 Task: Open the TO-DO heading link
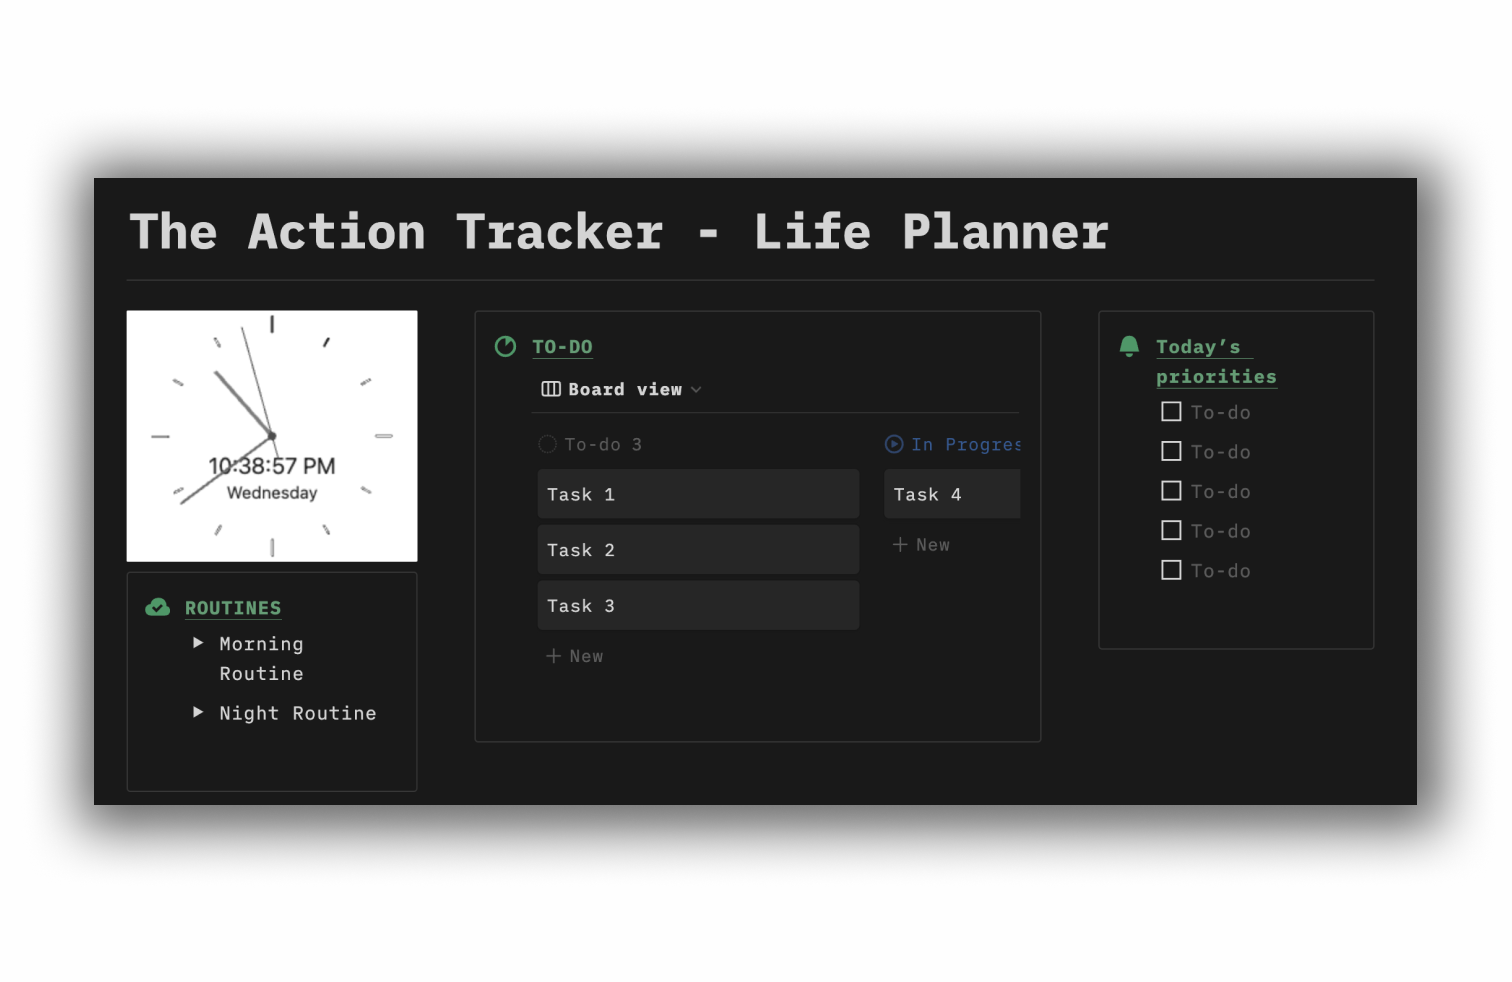562,346
